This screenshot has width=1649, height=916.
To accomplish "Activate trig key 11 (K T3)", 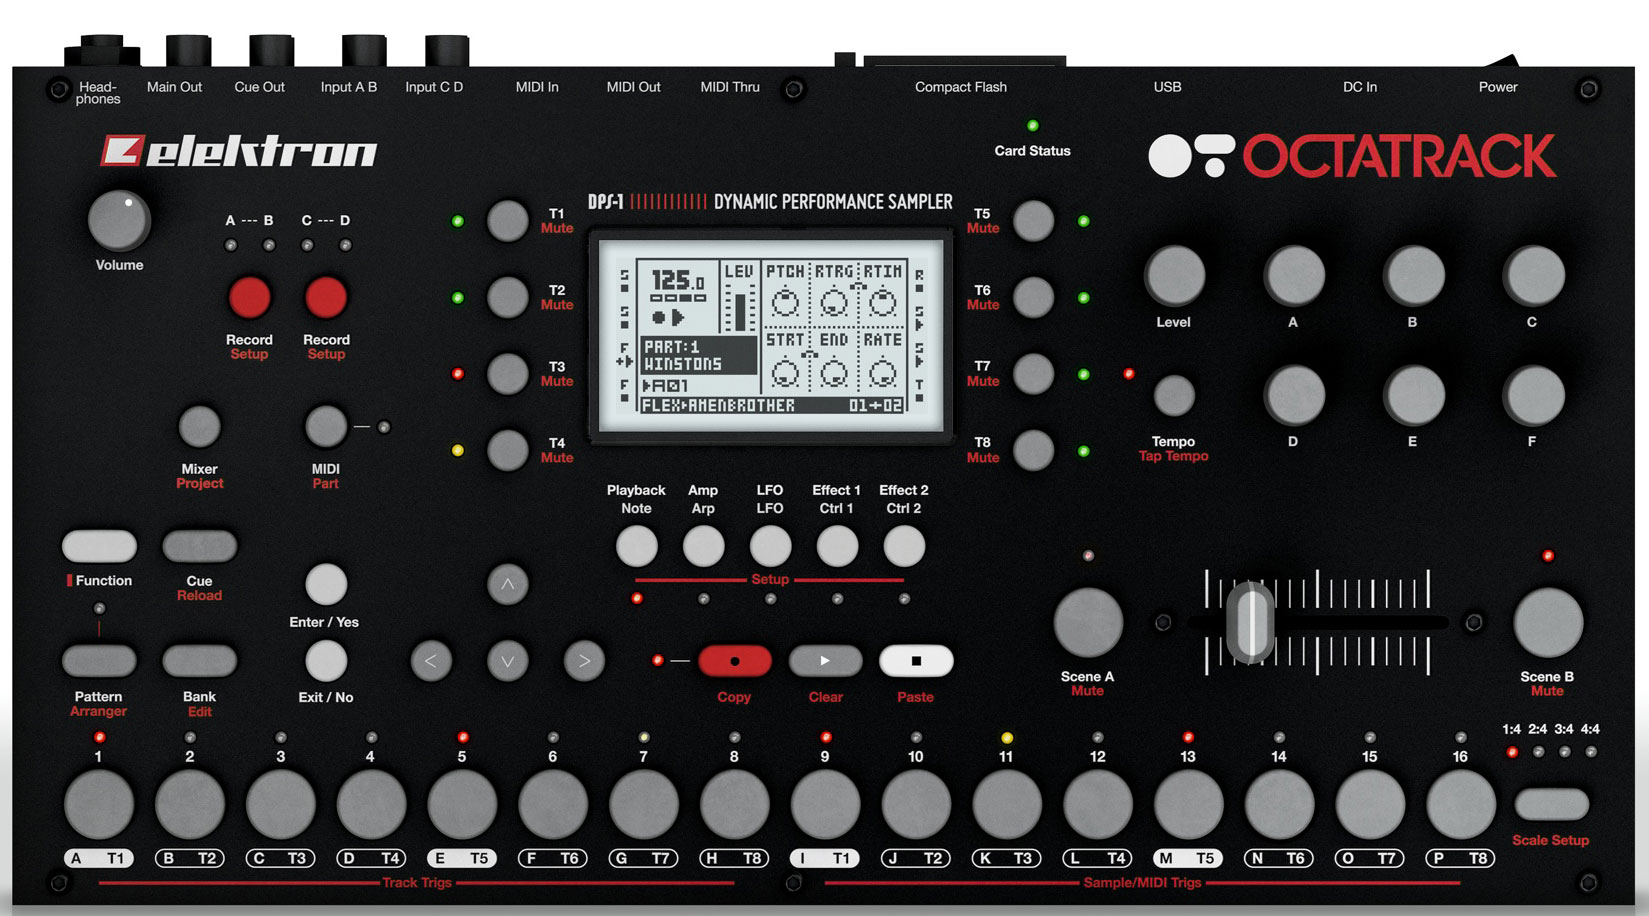I will [x=1007, y=804].
